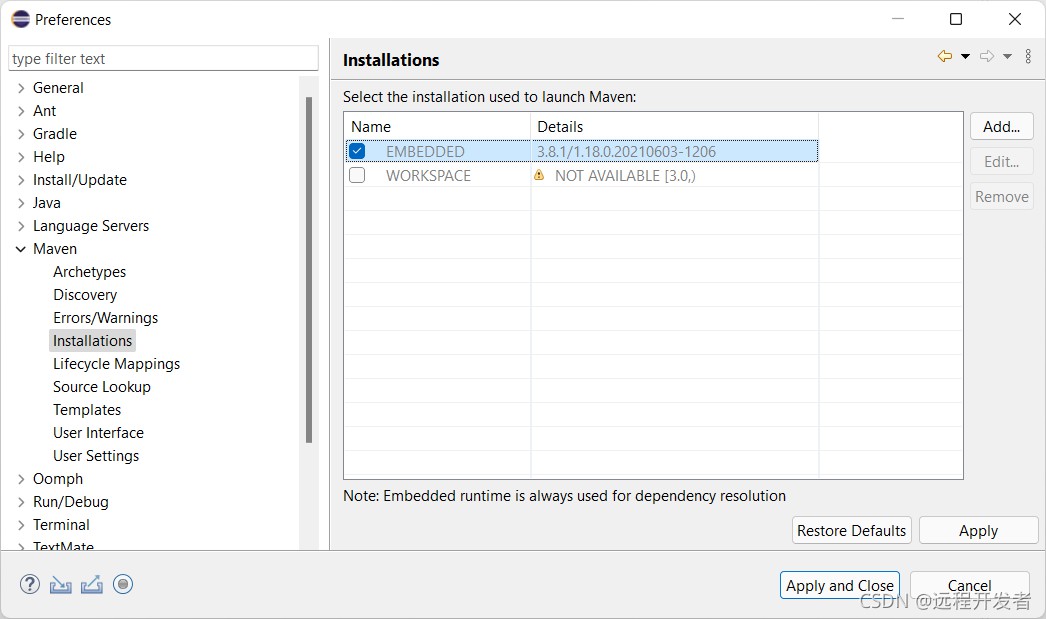The image size is (1046, 619).
Task: Select Oomph in the preference tree
Action: [58, 479]
